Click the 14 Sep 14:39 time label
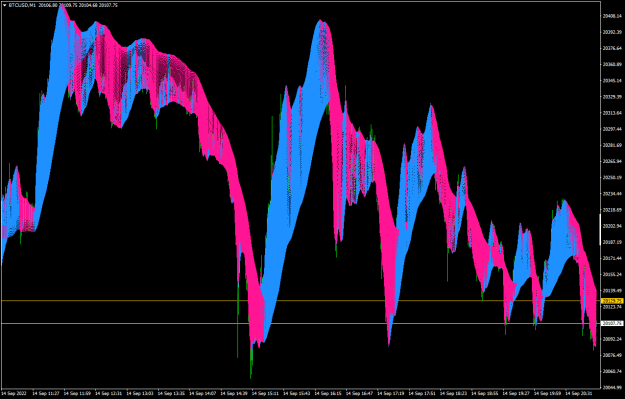Viewport: 625px width, 399px height. 234,393
